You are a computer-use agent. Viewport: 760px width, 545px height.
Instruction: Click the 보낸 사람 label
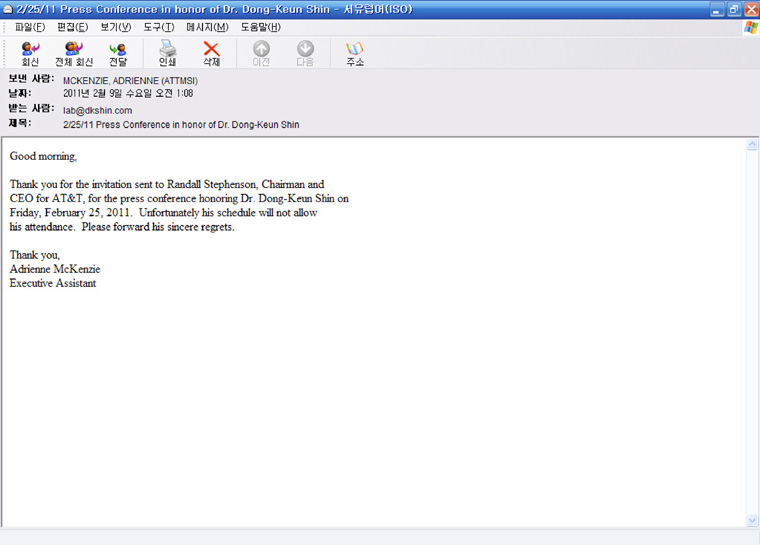(x=31, y=79)
